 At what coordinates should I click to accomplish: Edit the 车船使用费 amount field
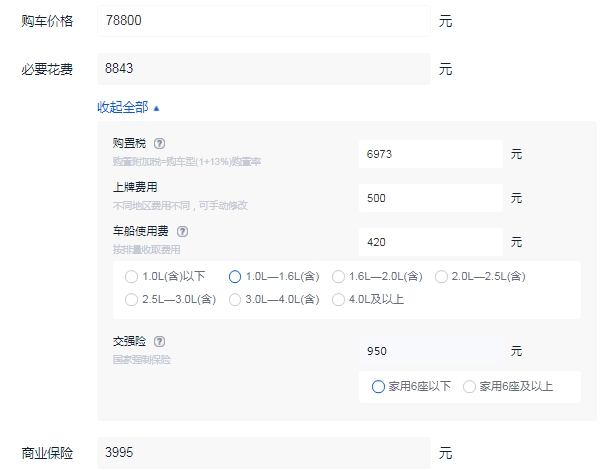(x=431, y=242)
